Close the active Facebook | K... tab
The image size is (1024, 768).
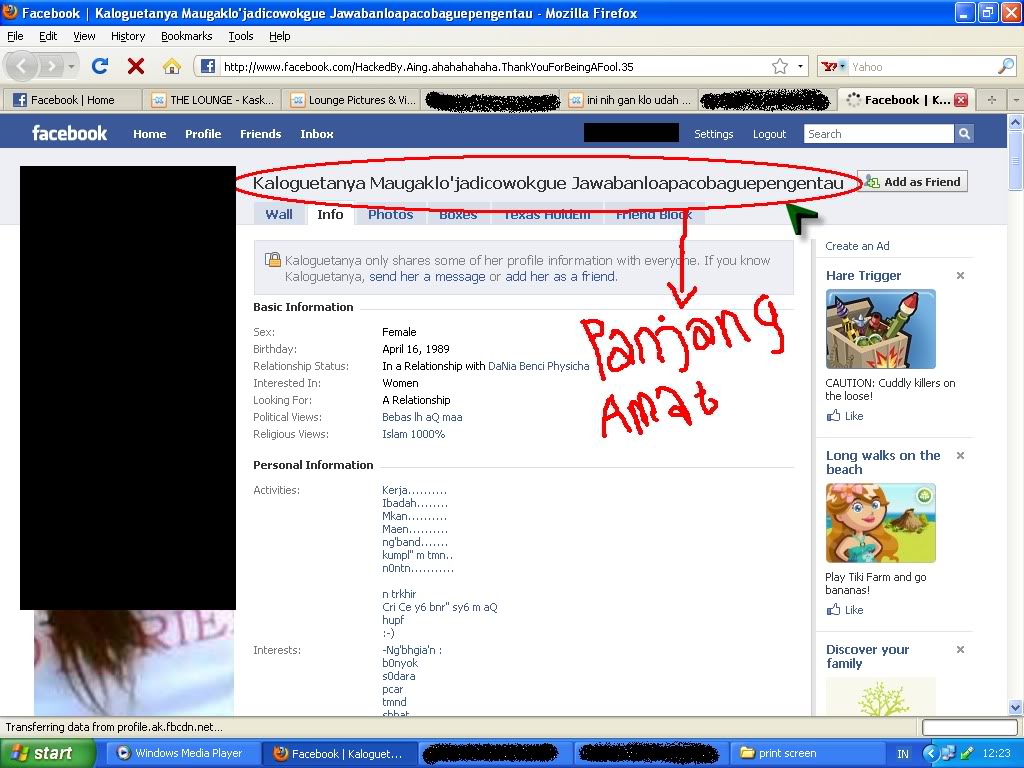click(x=961, y=100)
